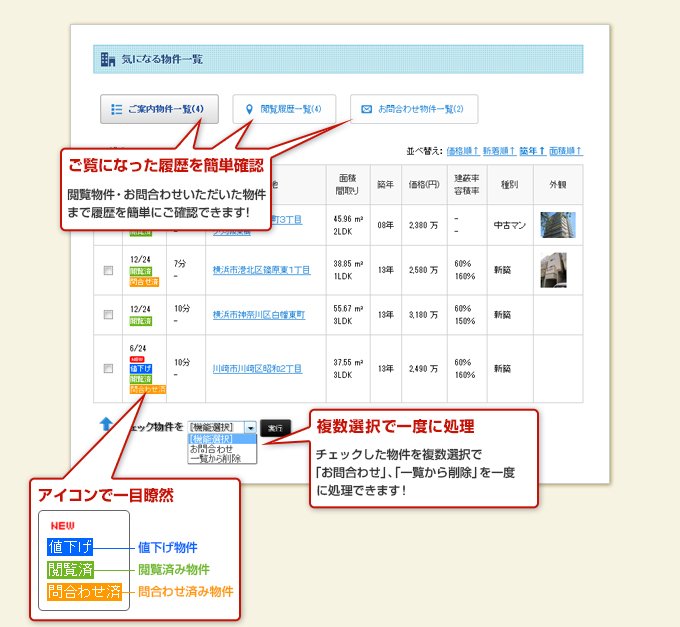The height and width of the screenshot is (627, 680).
Task: Click the 3,180 万 price cell
Action: [x=424, y=315]
